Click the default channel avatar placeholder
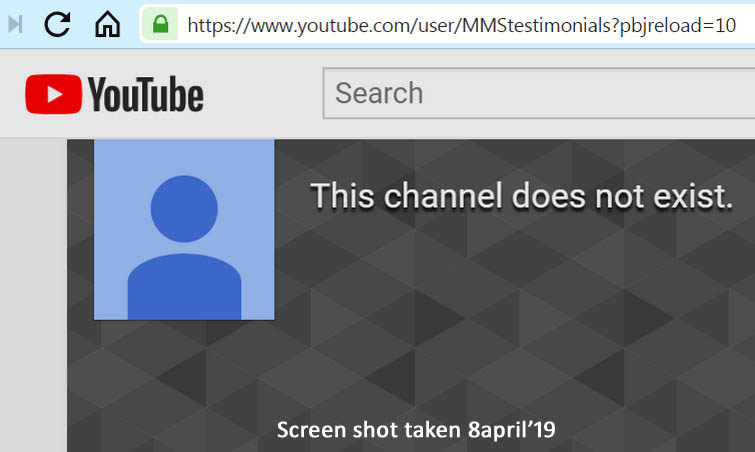This screenshot has height=452, width=755. (x=184, y=230)
